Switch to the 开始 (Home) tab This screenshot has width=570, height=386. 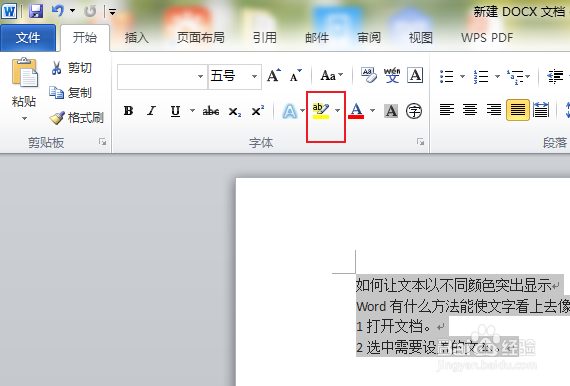pyautogui.click(x=85, y=37)
